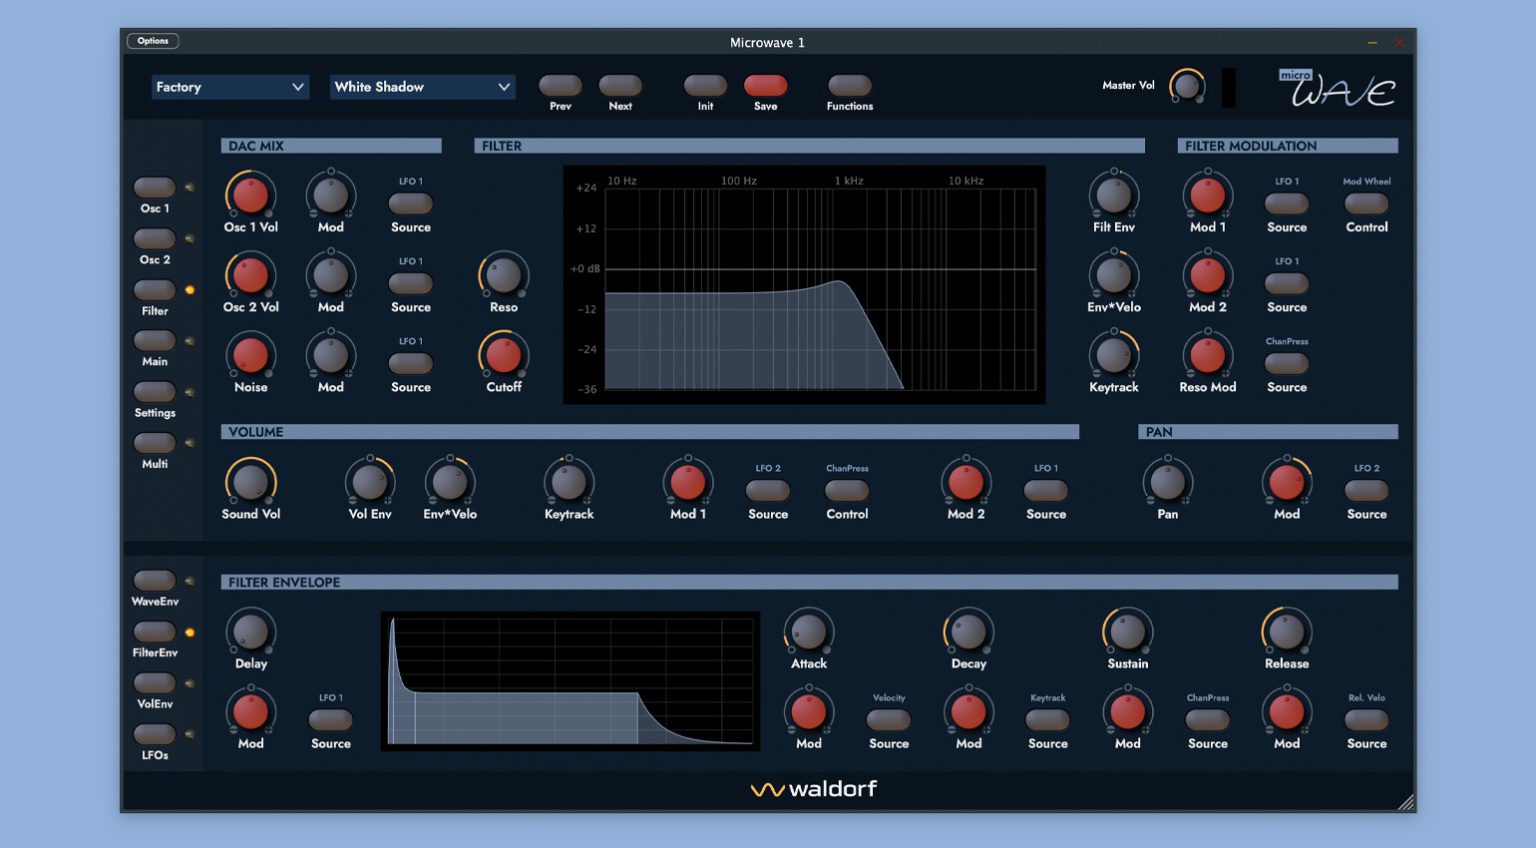Switch to the Filter panel
1536x848 pixels.
point(154,289)
